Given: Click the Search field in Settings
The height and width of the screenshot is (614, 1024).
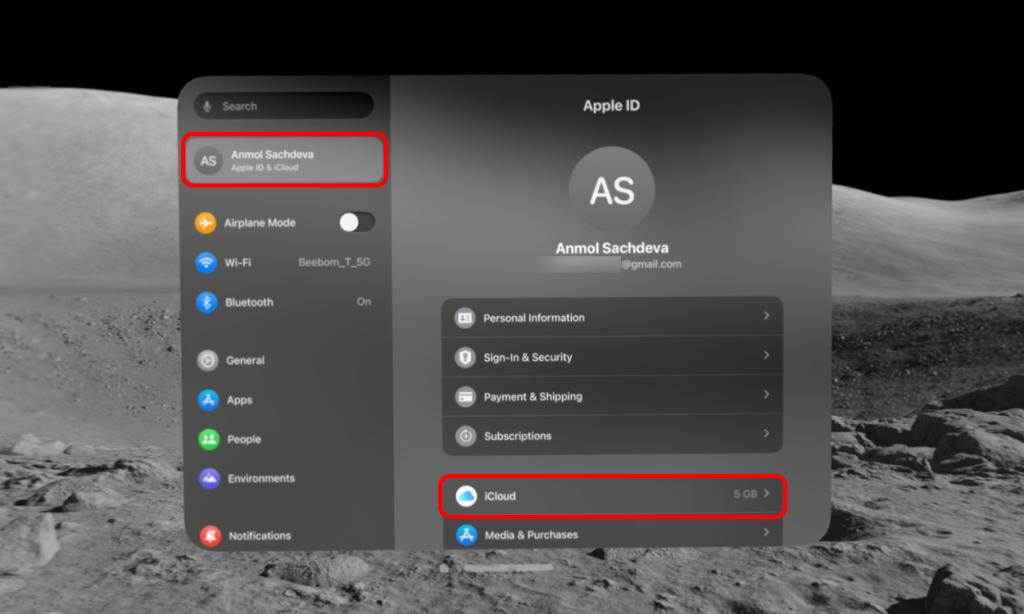Looking at the screenshot, I should pyautogui.click(x=284, y=106).
